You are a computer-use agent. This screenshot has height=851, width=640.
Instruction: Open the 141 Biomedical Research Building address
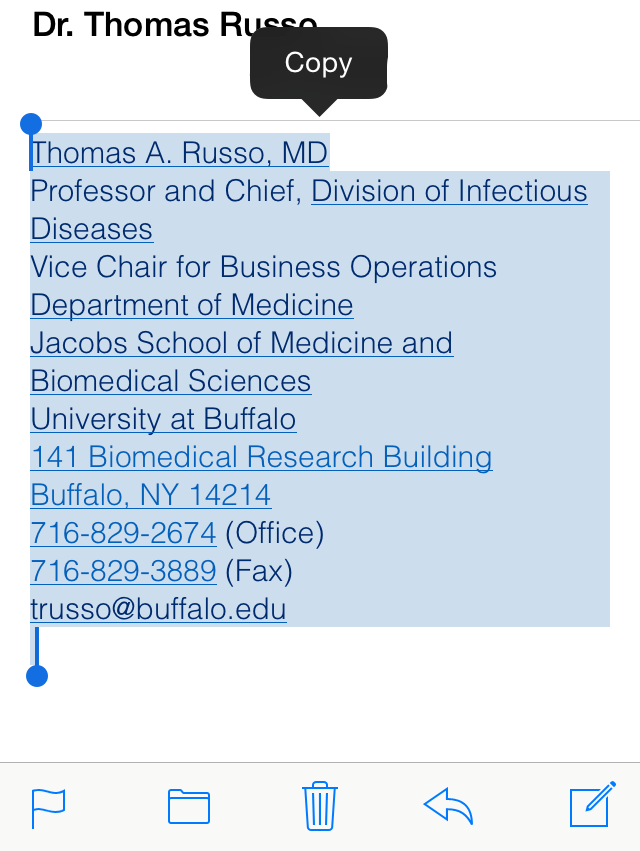(262, 457)
